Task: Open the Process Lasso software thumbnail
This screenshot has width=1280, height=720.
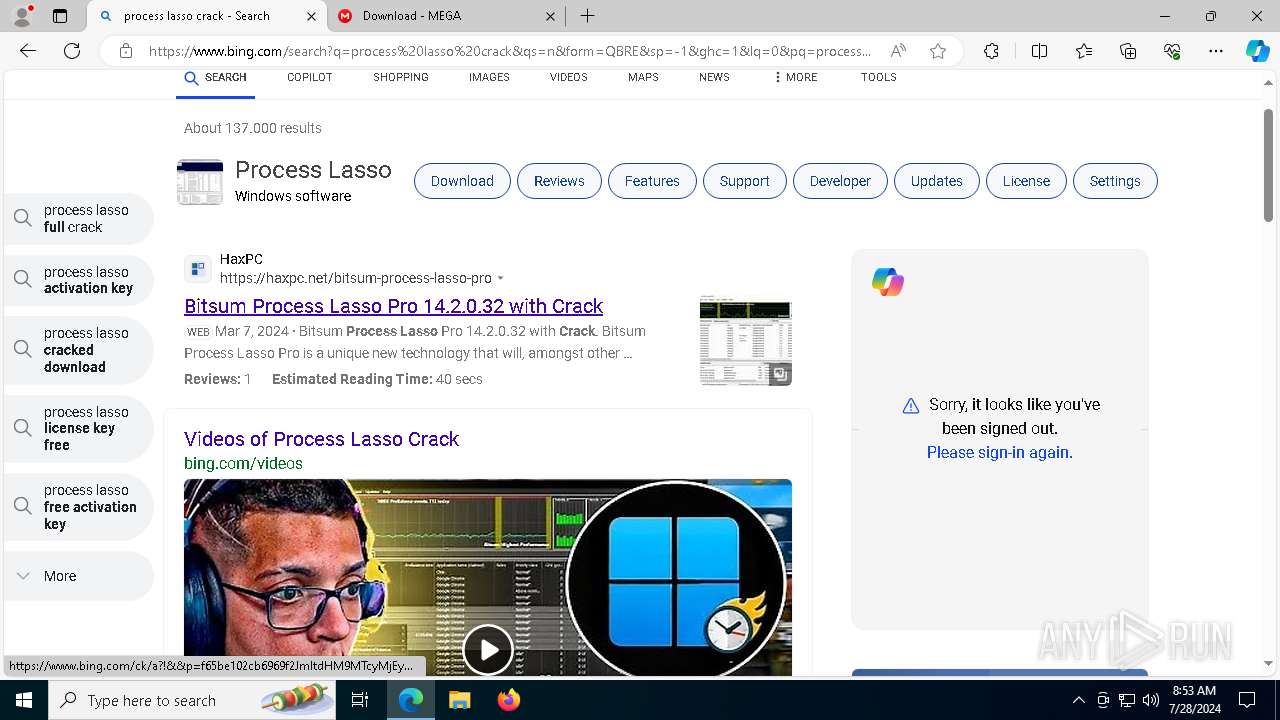Action: [x=200, y=182]
